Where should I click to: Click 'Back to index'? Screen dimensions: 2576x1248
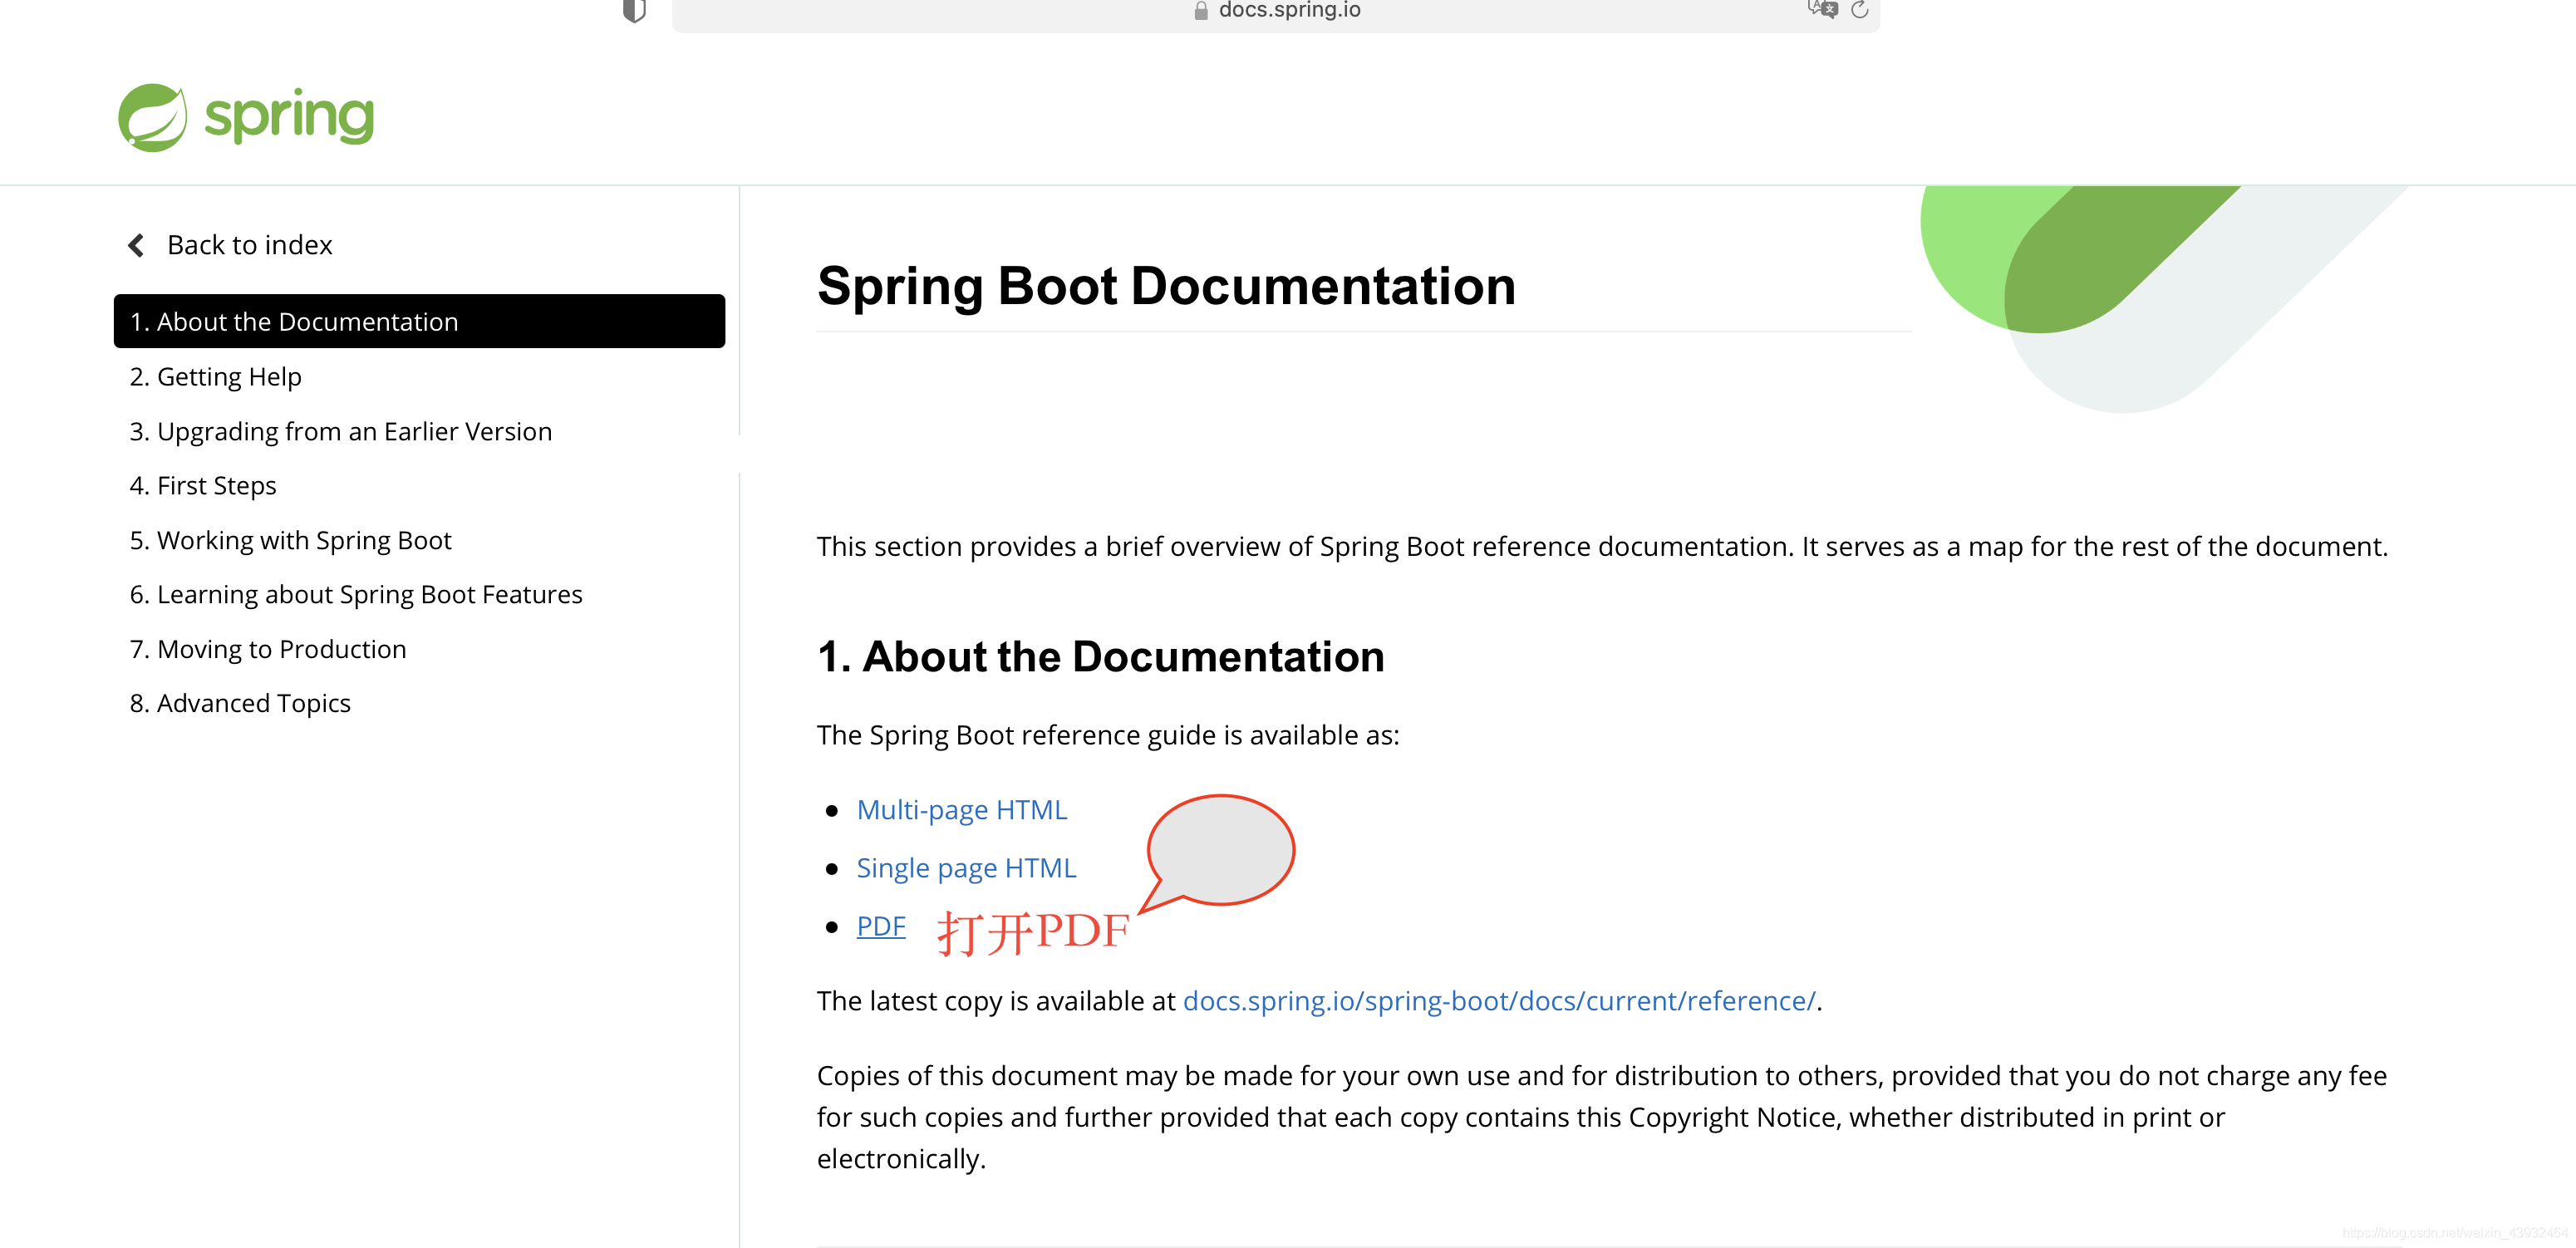[248, 245]
